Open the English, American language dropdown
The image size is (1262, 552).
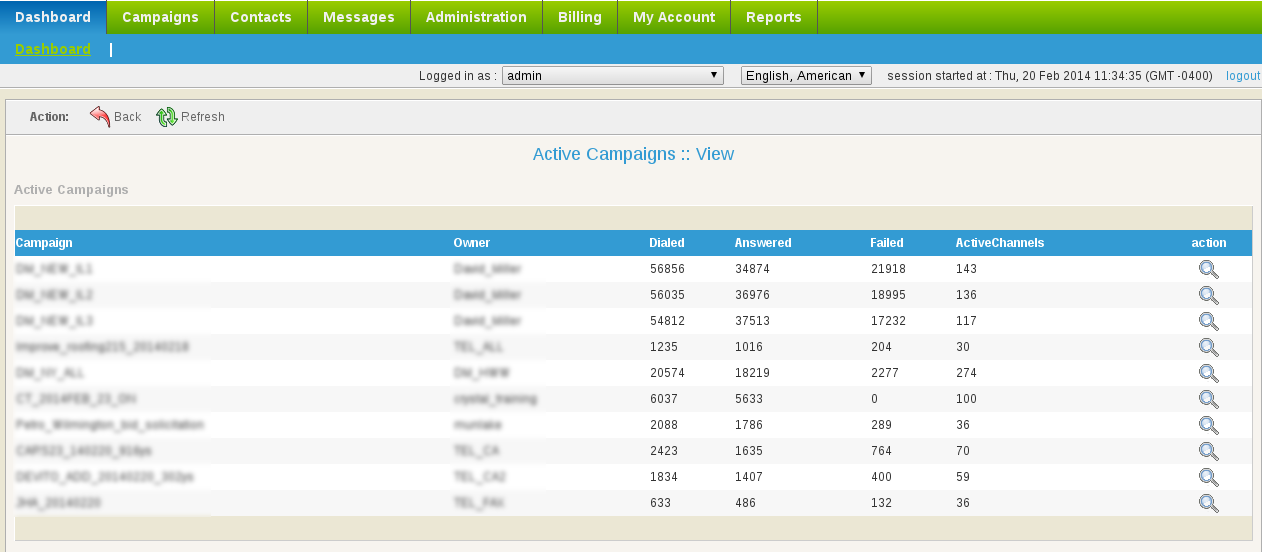806,76
